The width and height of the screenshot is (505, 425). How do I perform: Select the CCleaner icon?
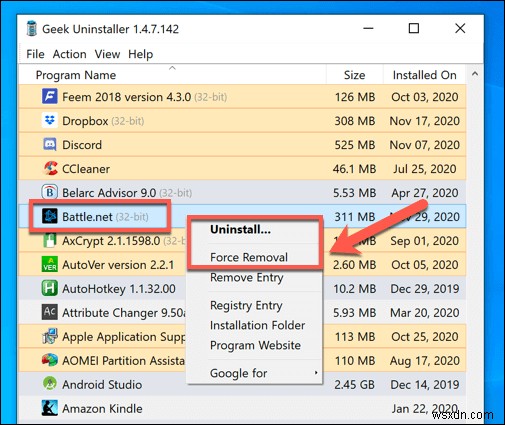50,168
